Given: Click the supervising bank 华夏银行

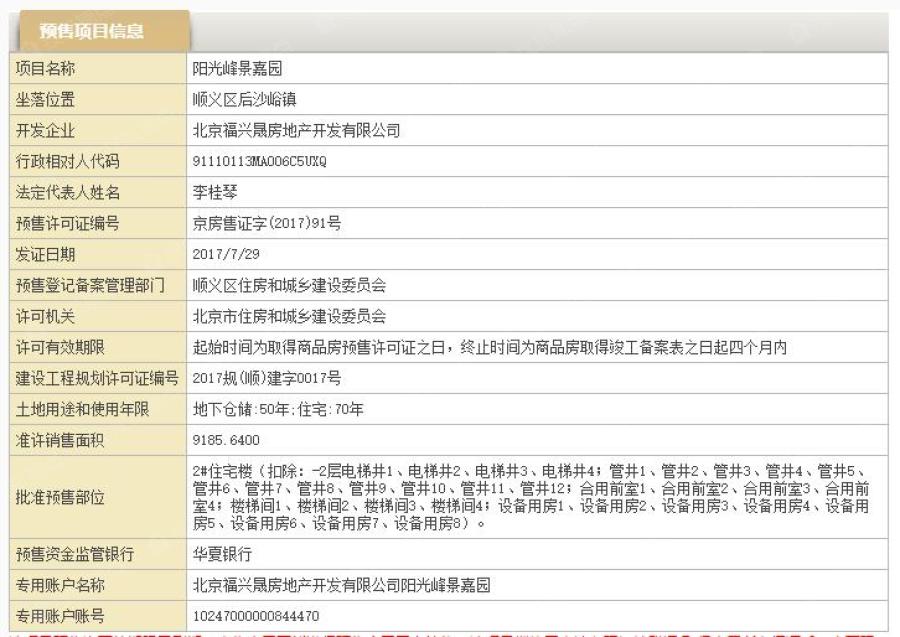Looking at the screenshot, I should pos(222,552).
